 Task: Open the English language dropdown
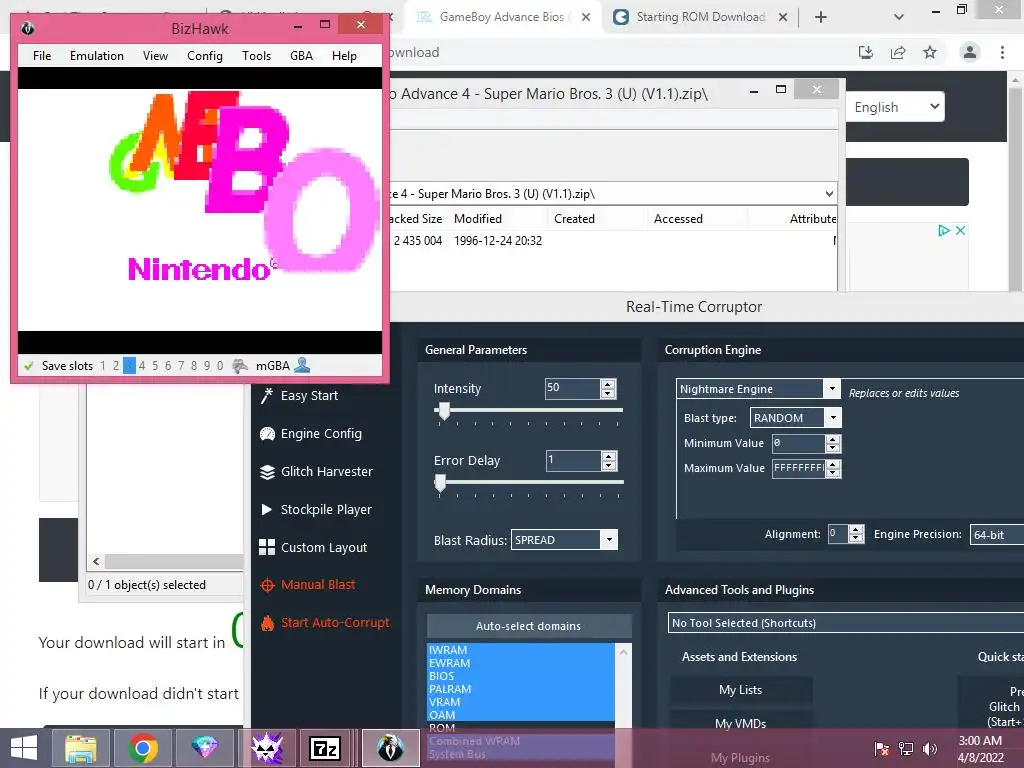896,107
